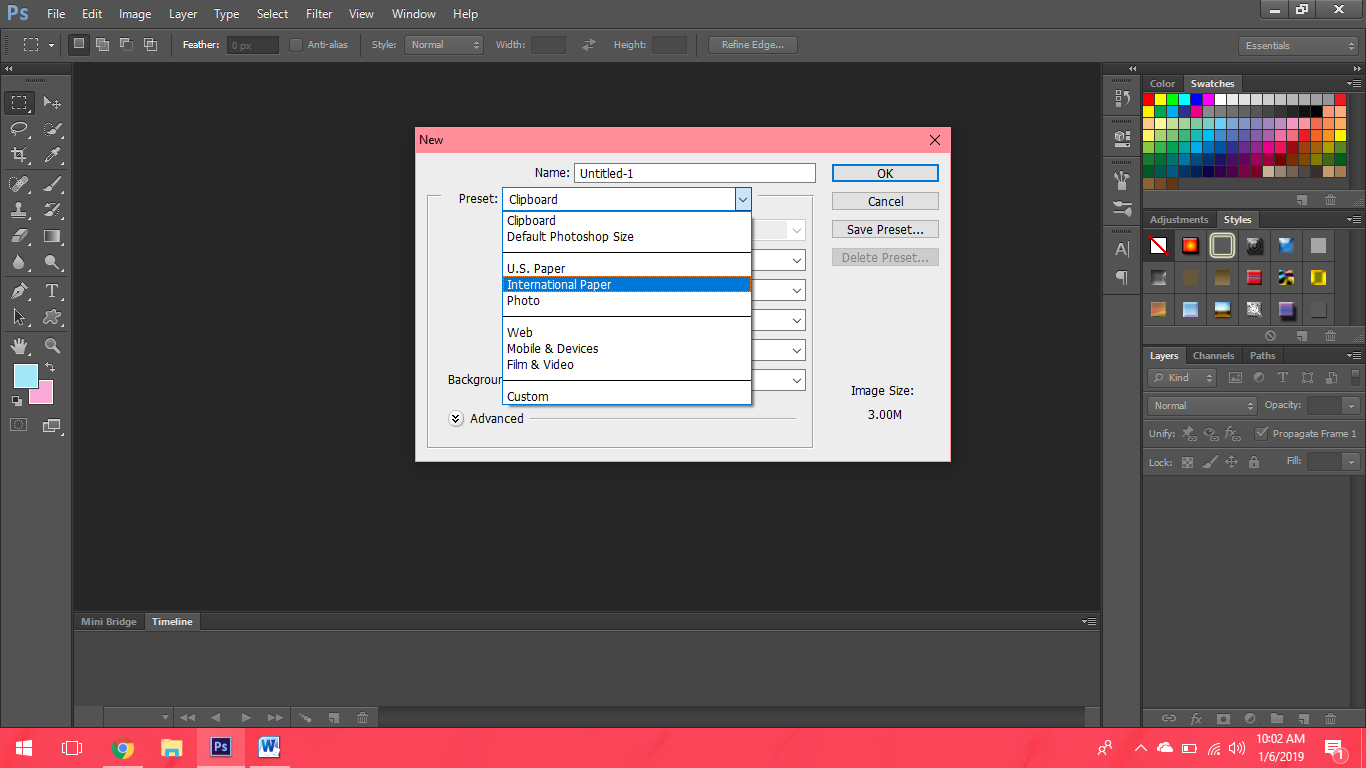Select the Pen tool
1366x768 pixels.
(19, 291)
